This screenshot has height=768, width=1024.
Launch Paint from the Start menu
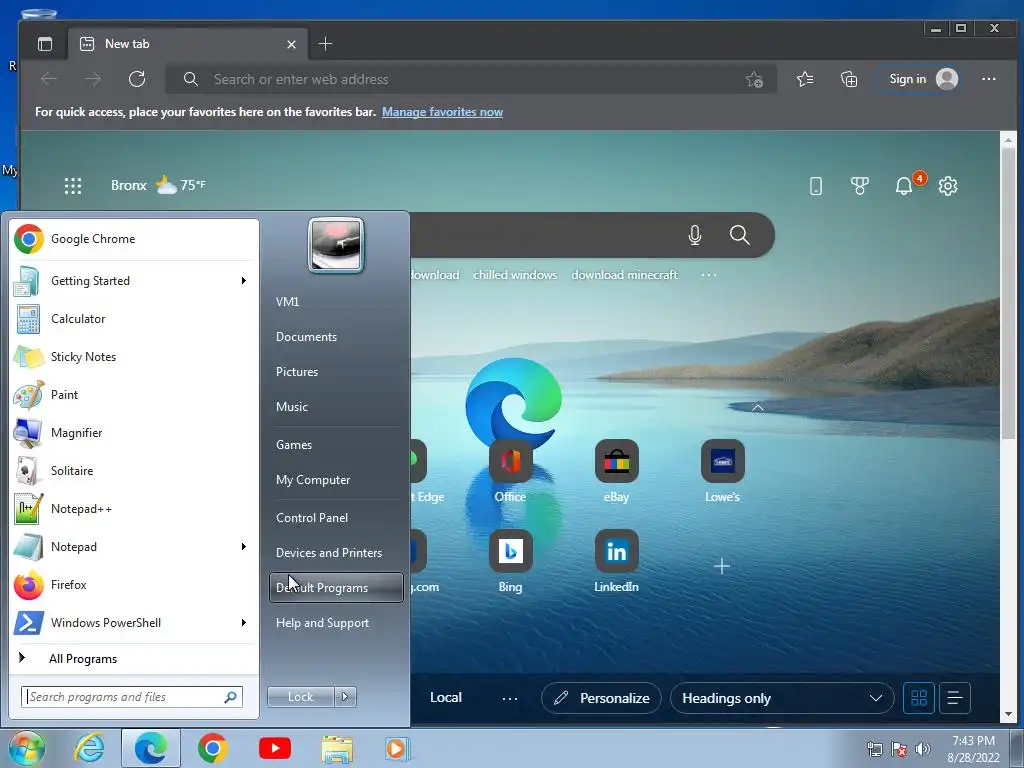(134, 394)
